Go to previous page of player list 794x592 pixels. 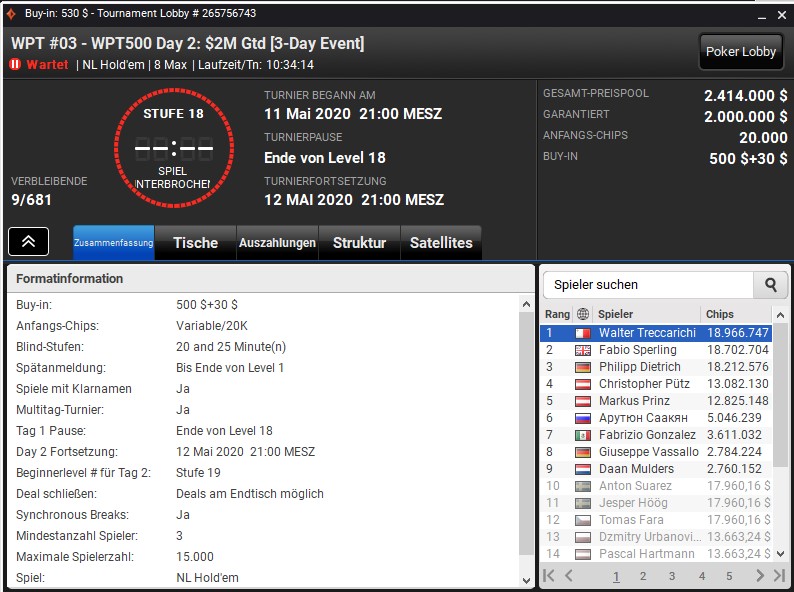569,575
